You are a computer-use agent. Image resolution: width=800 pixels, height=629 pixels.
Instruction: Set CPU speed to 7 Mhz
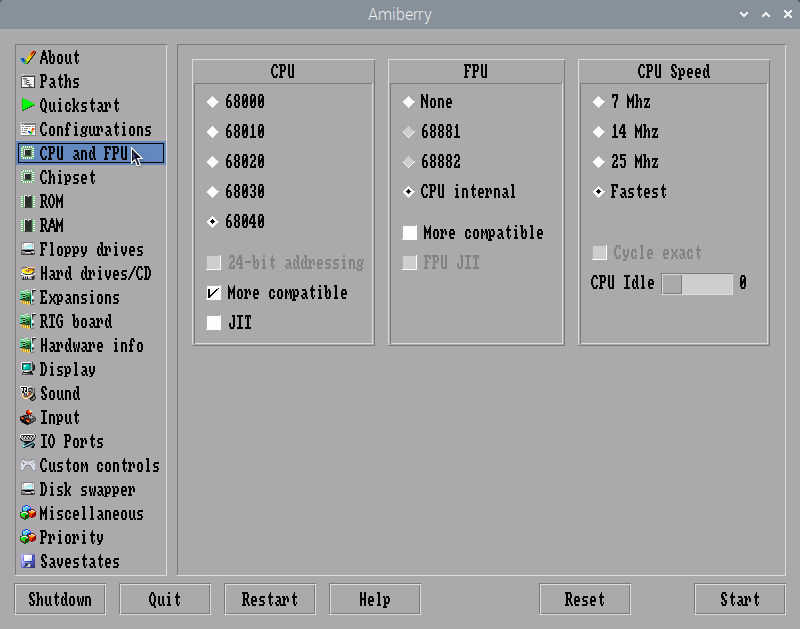(621, 102)
